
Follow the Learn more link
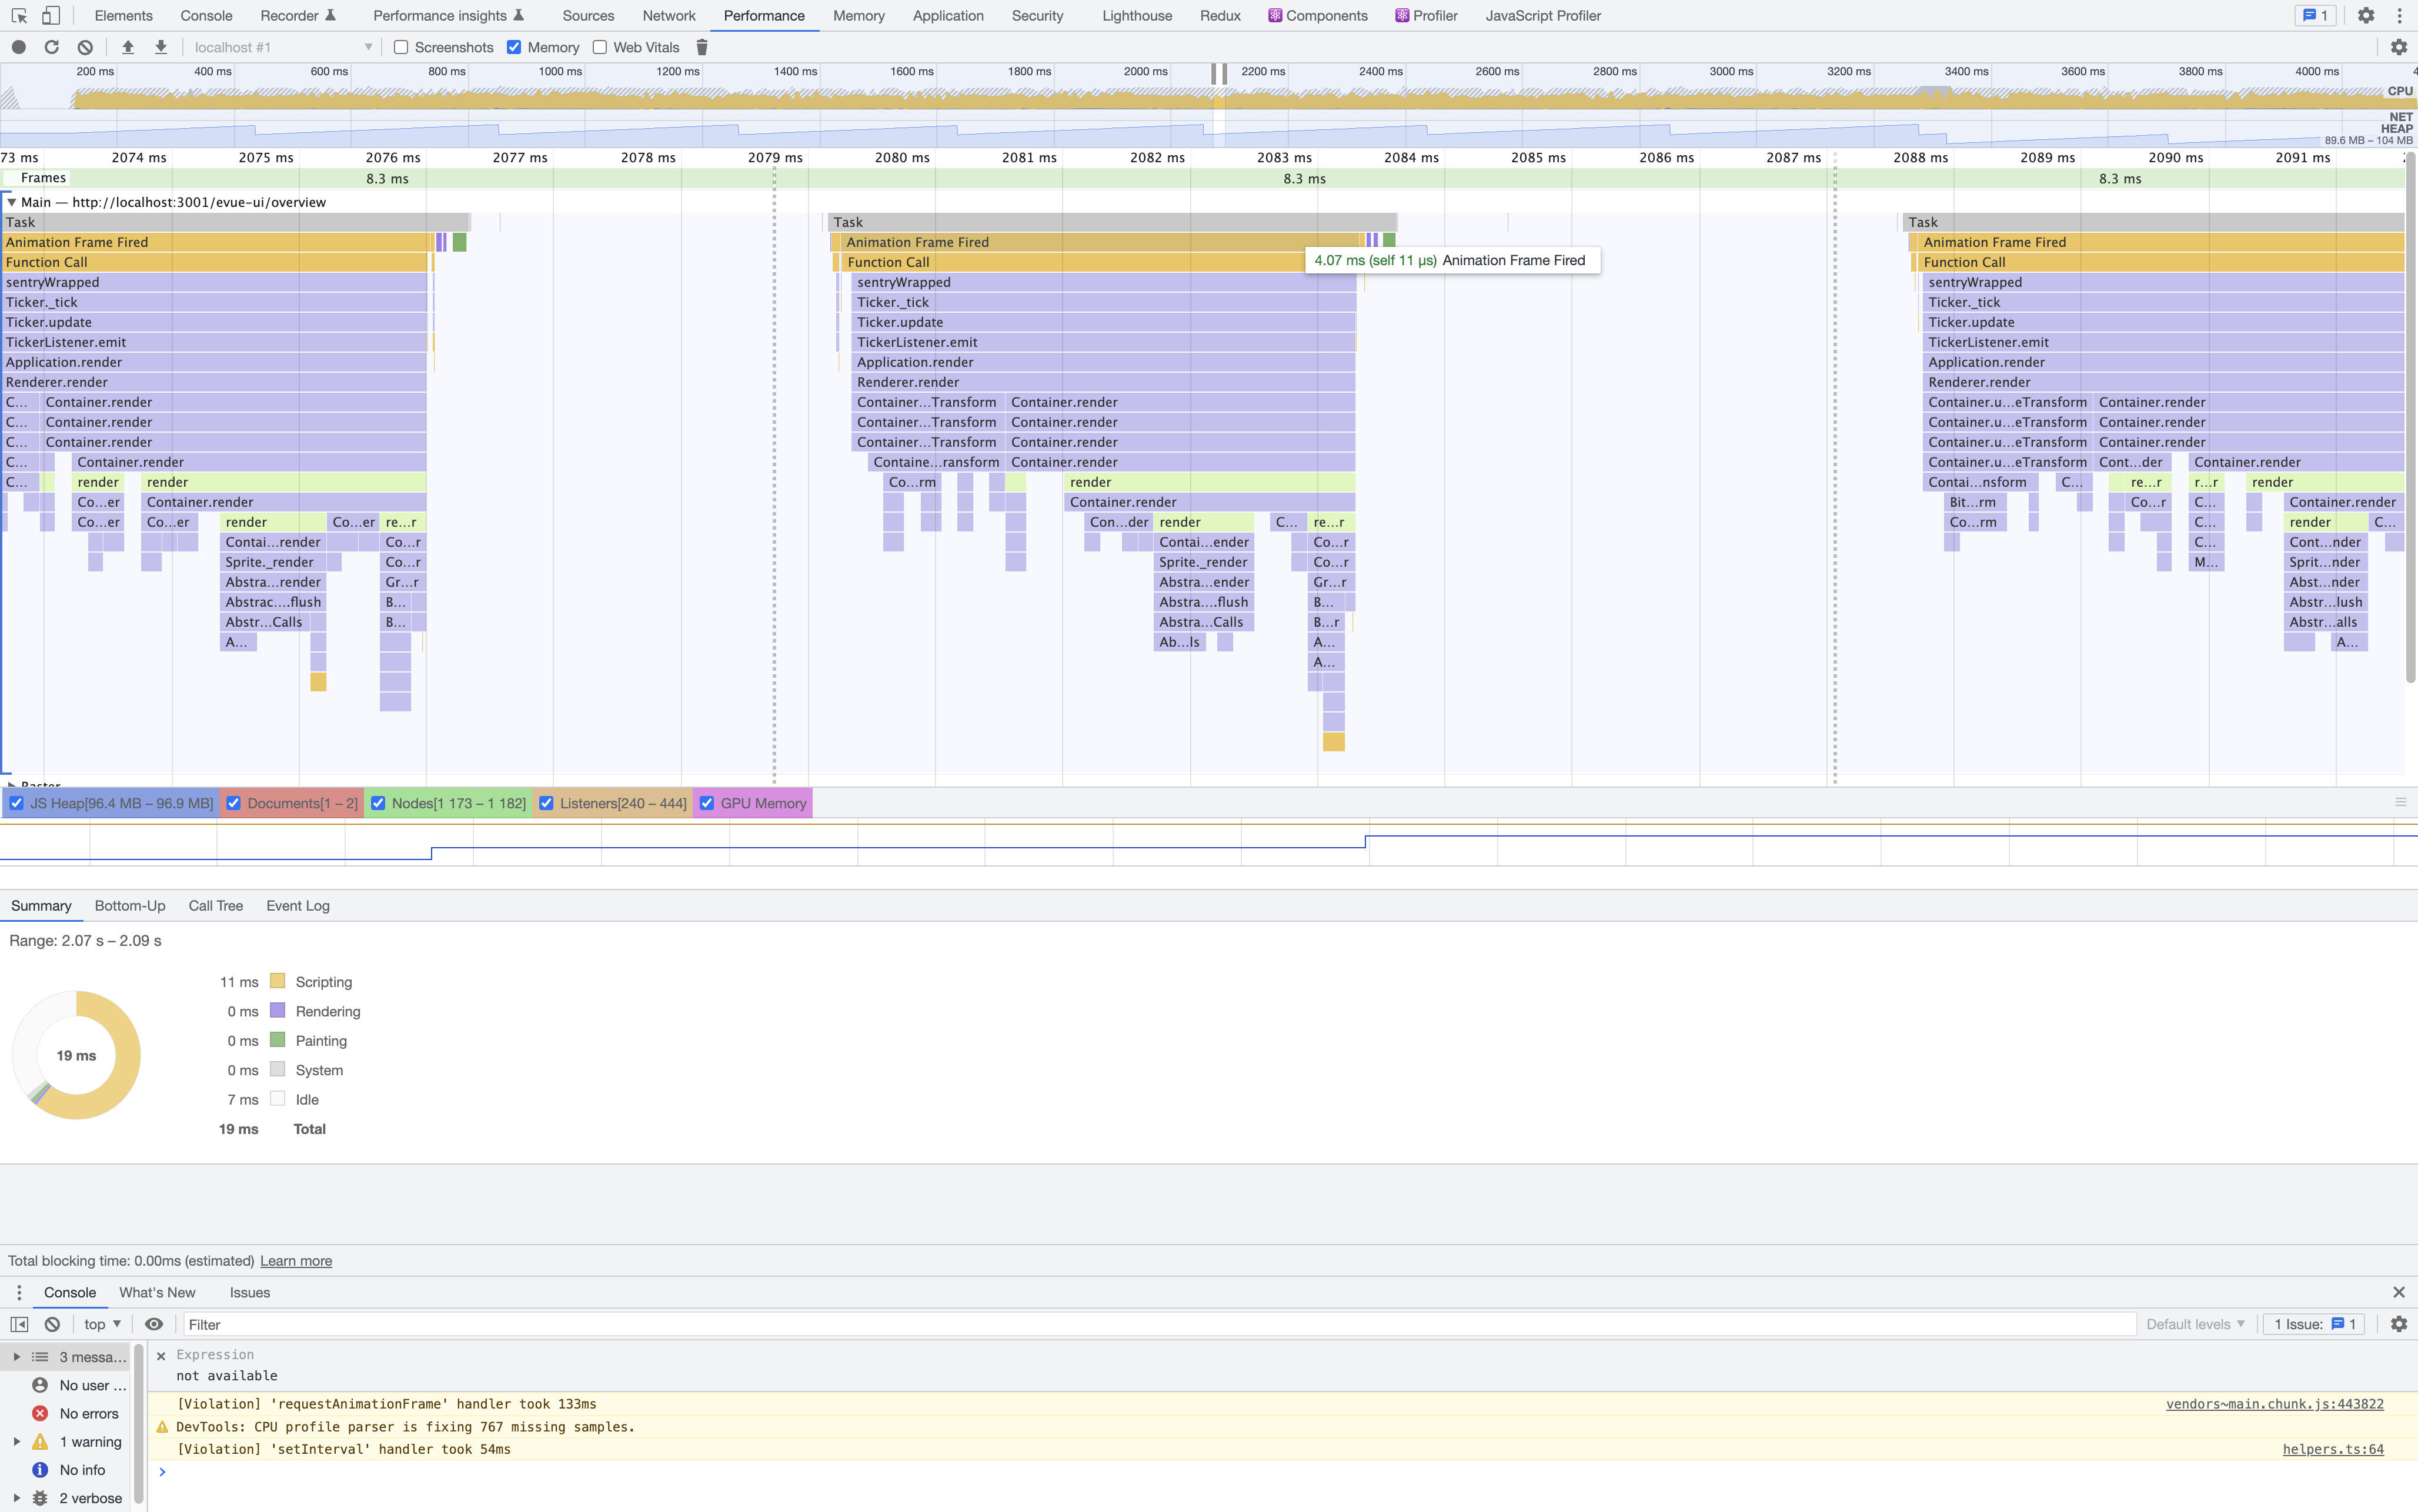(296, 1261)
